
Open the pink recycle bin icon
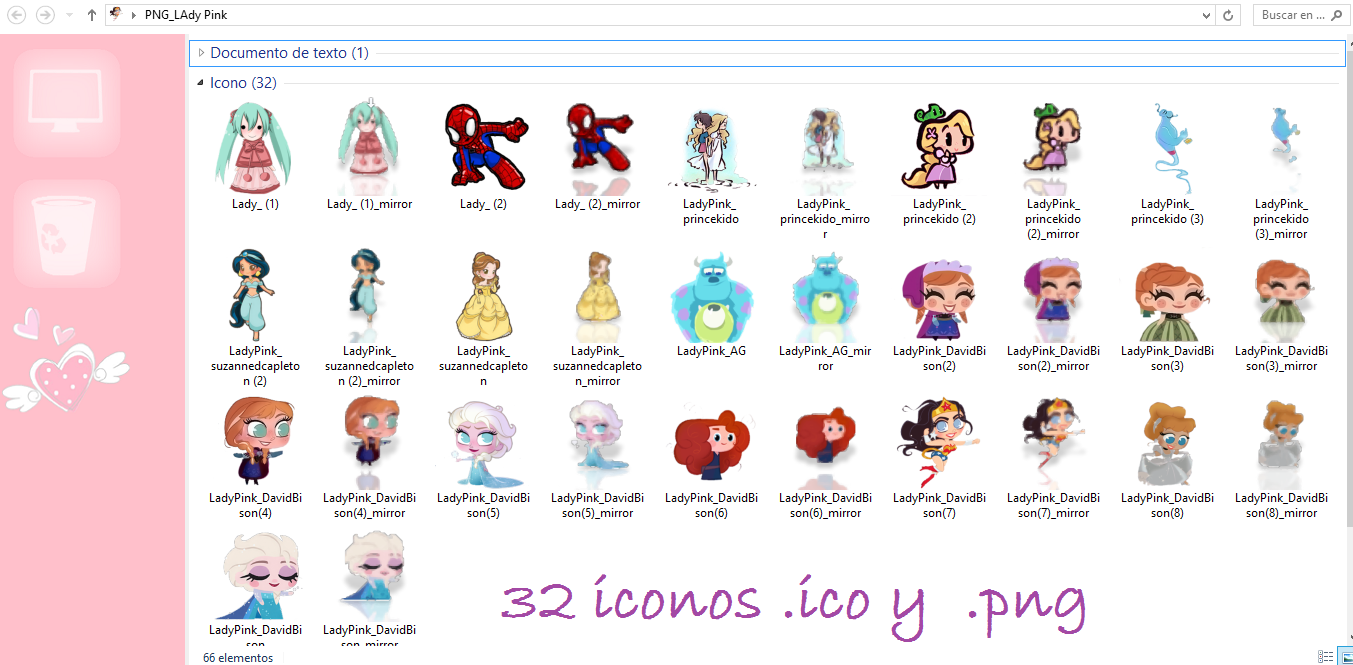coord(66,233)
